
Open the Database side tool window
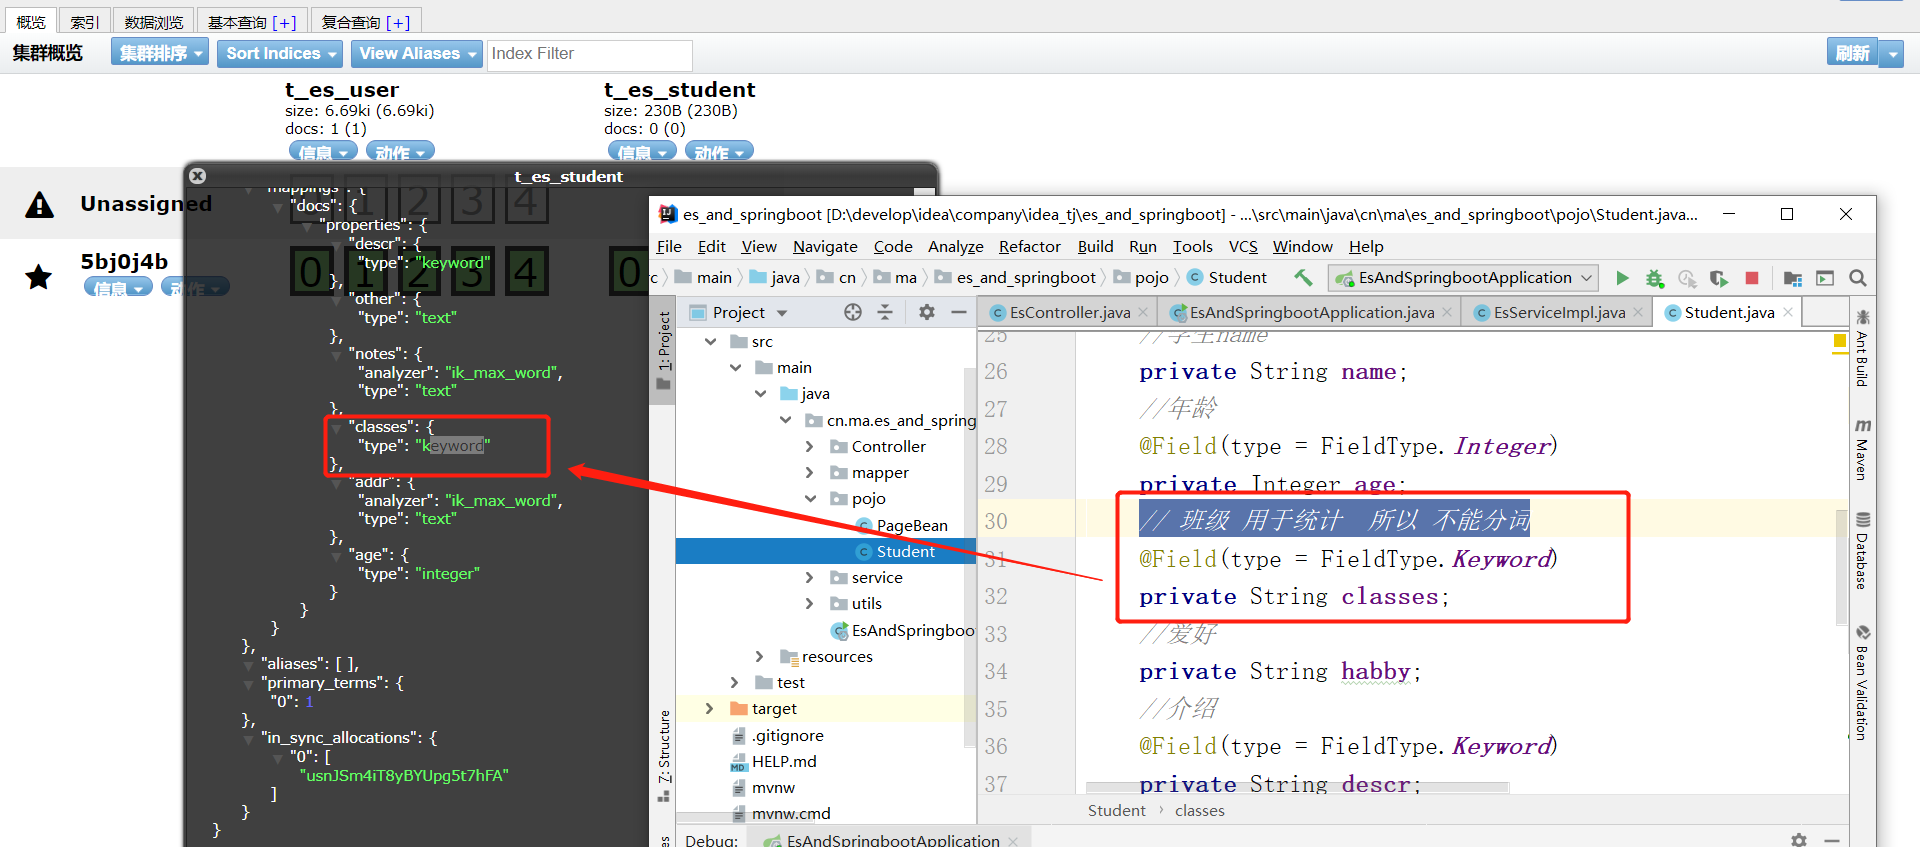(x=1862, y=551)
